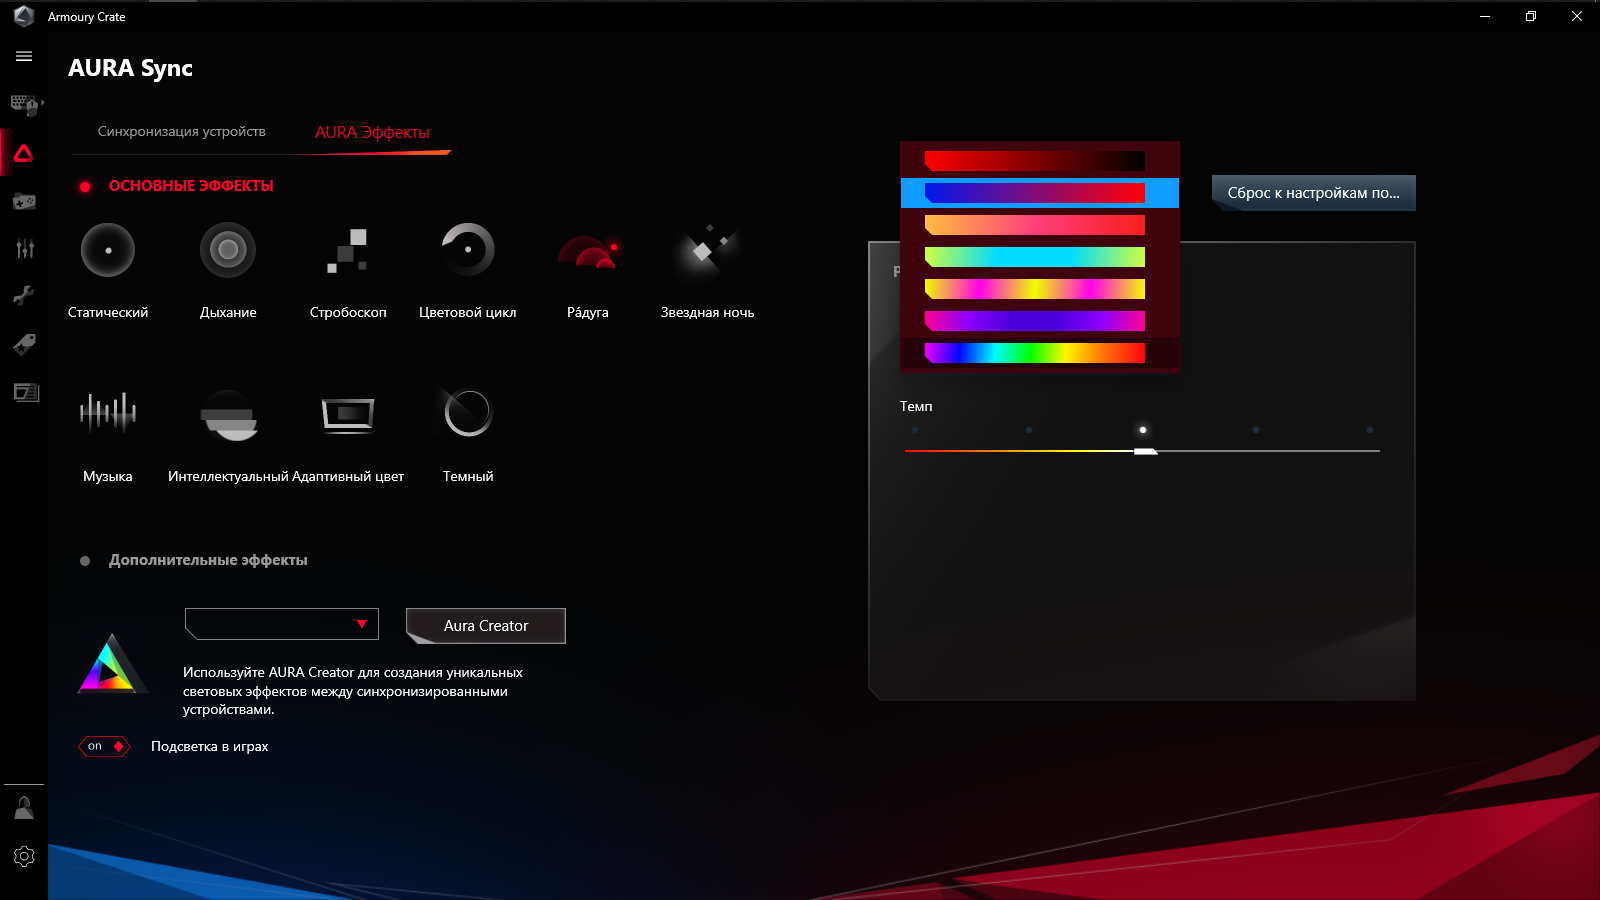
Task: Open the Game Library gamepad sidebar icon
Action: point(24,201)
